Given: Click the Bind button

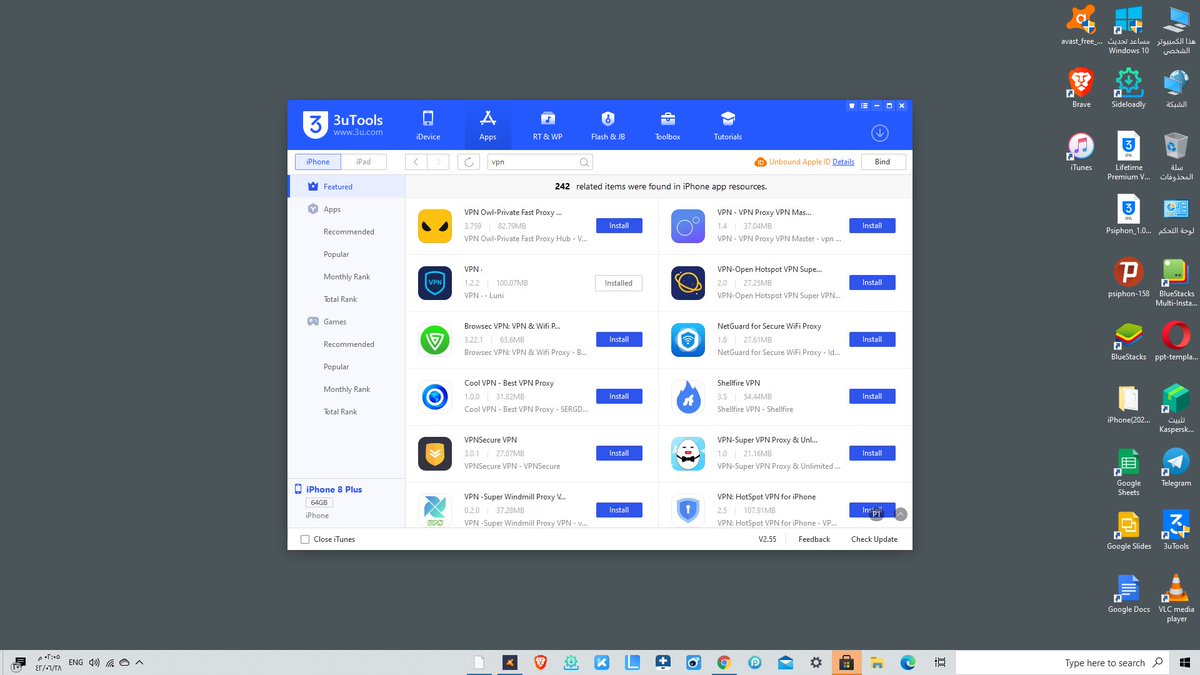Looking at the screenshot, I should [x=882, y=162].
